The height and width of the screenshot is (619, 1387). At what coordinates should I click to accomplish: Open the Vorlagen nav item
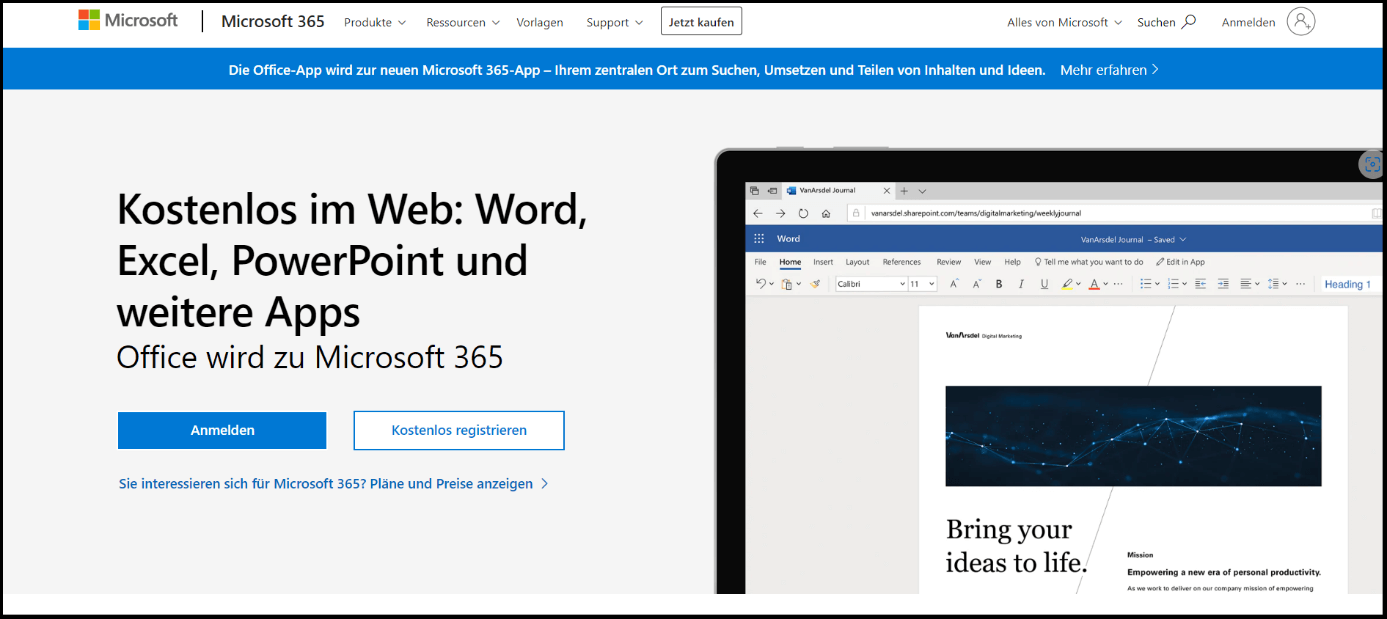[540, 22]
